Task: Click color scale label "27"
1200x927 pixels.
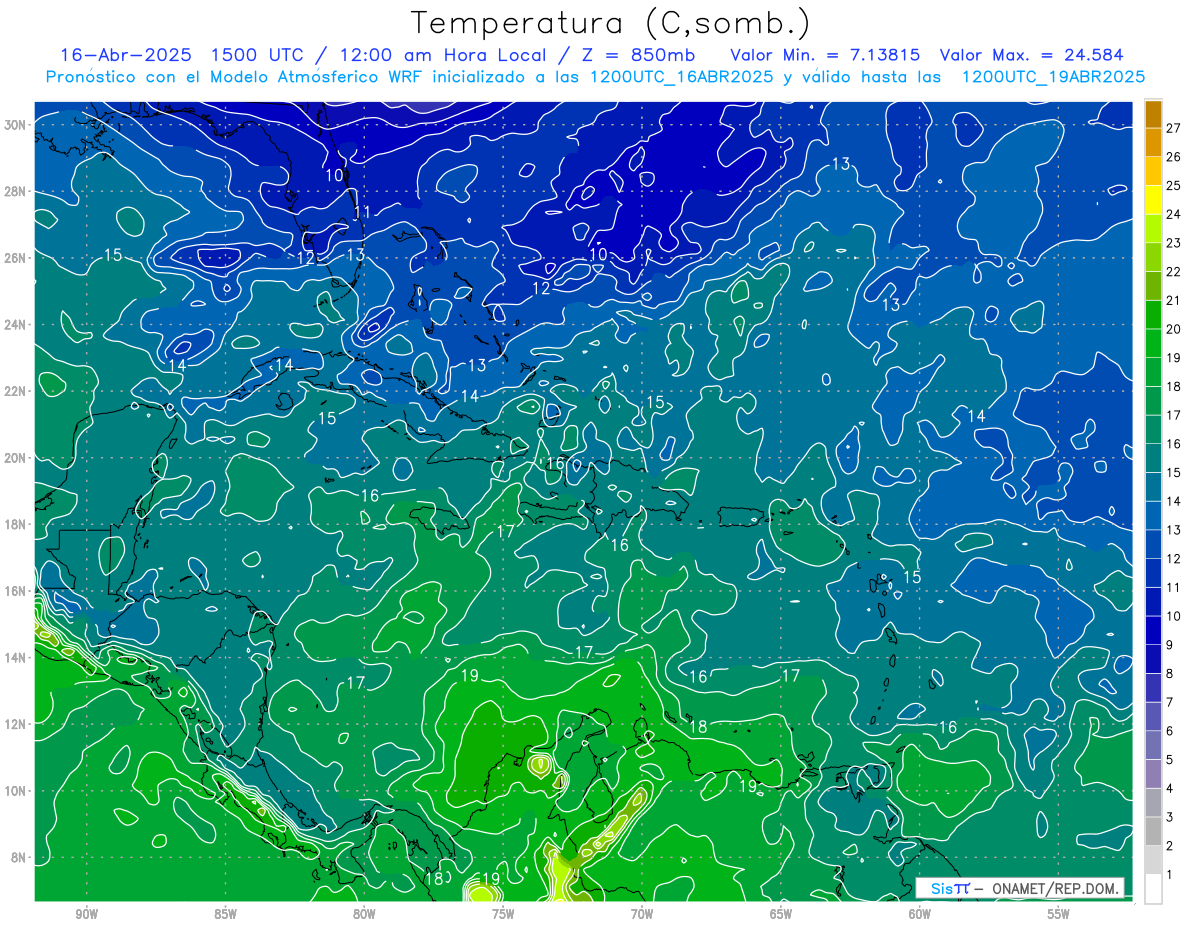Action: coord(1174,128)
